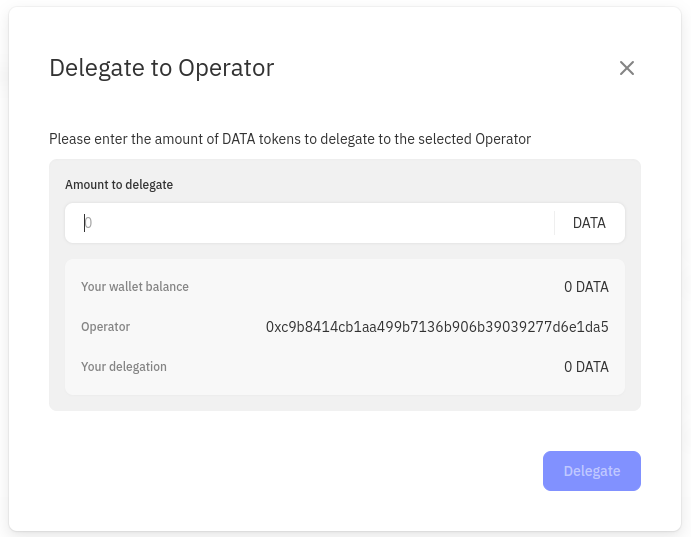Click empty space left of Delegate button
Image resolution: width=691 pixels, height=537 pixels.
pos(300,471)
